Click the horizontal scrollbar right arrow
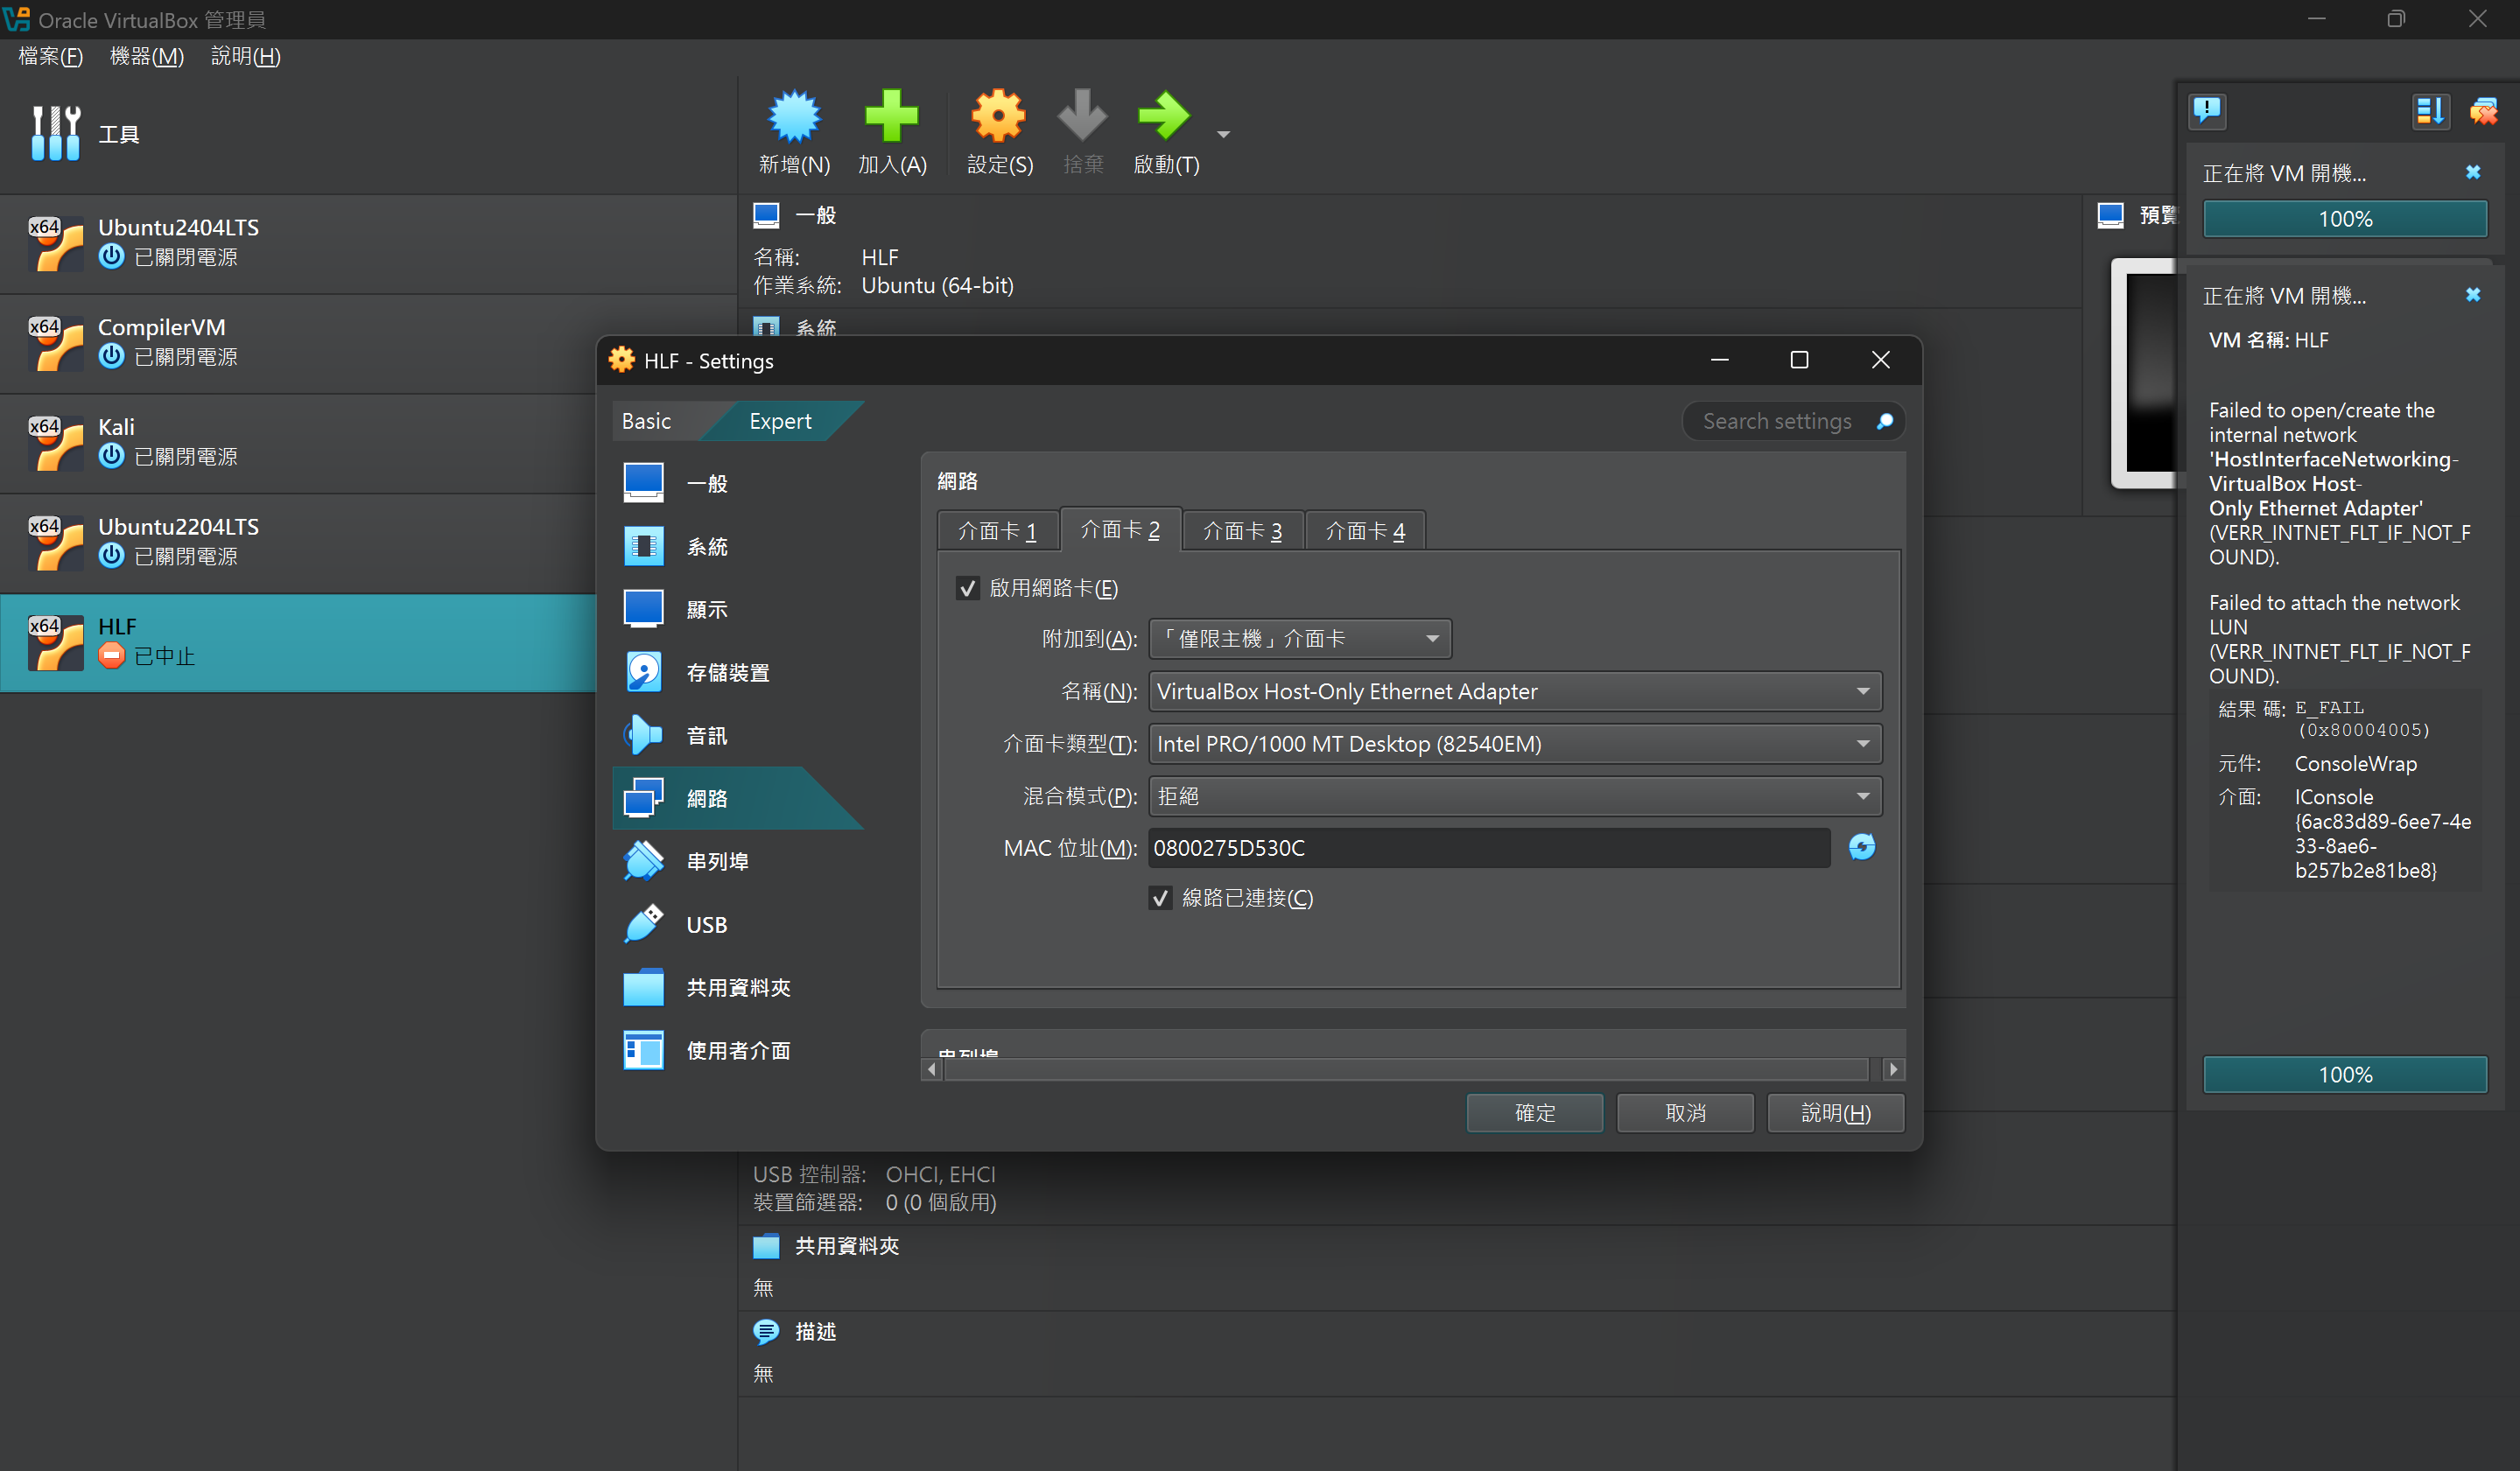Image resolution: width=2520 pixels, height=1471 pixels. point(1893,1069)
